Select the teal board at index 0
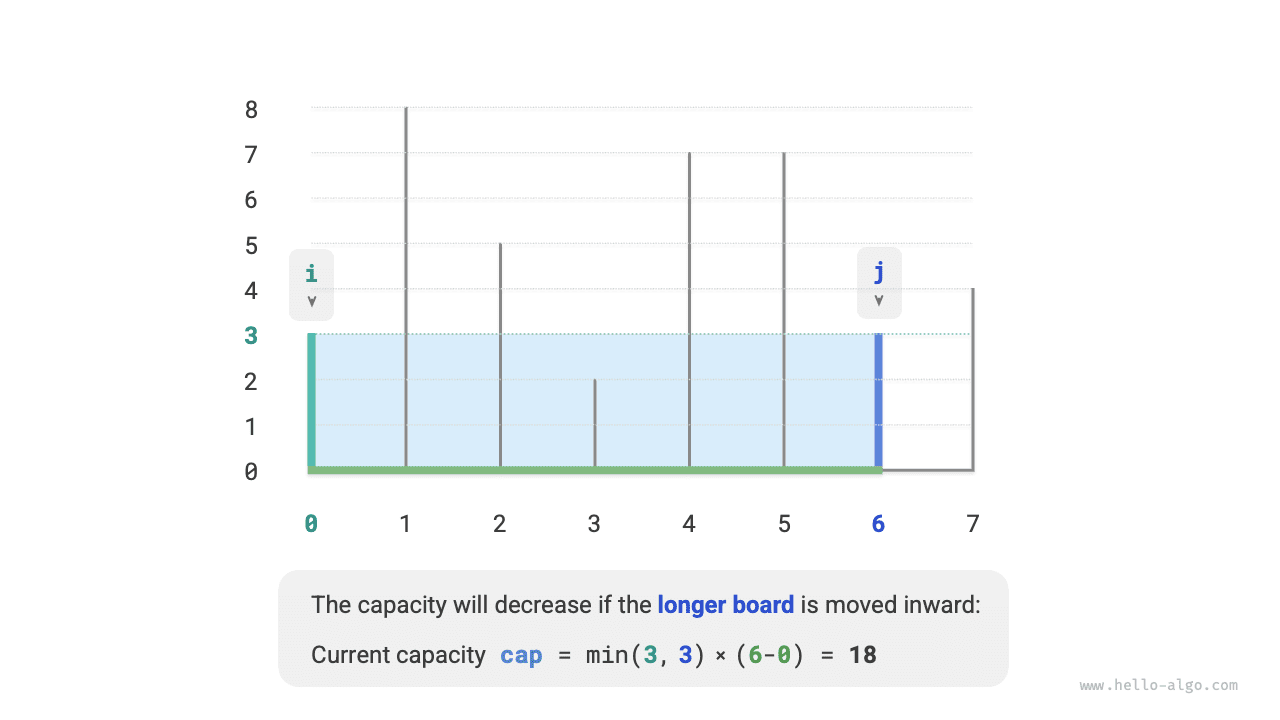The height and width of the screenshot is (720, 1280). (312, 400)
